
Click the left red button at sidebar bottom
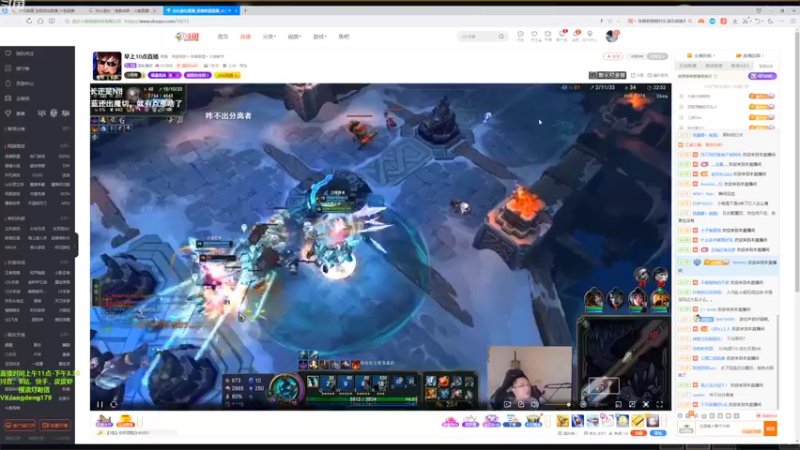pyautogui.click(x=20, y=425)
